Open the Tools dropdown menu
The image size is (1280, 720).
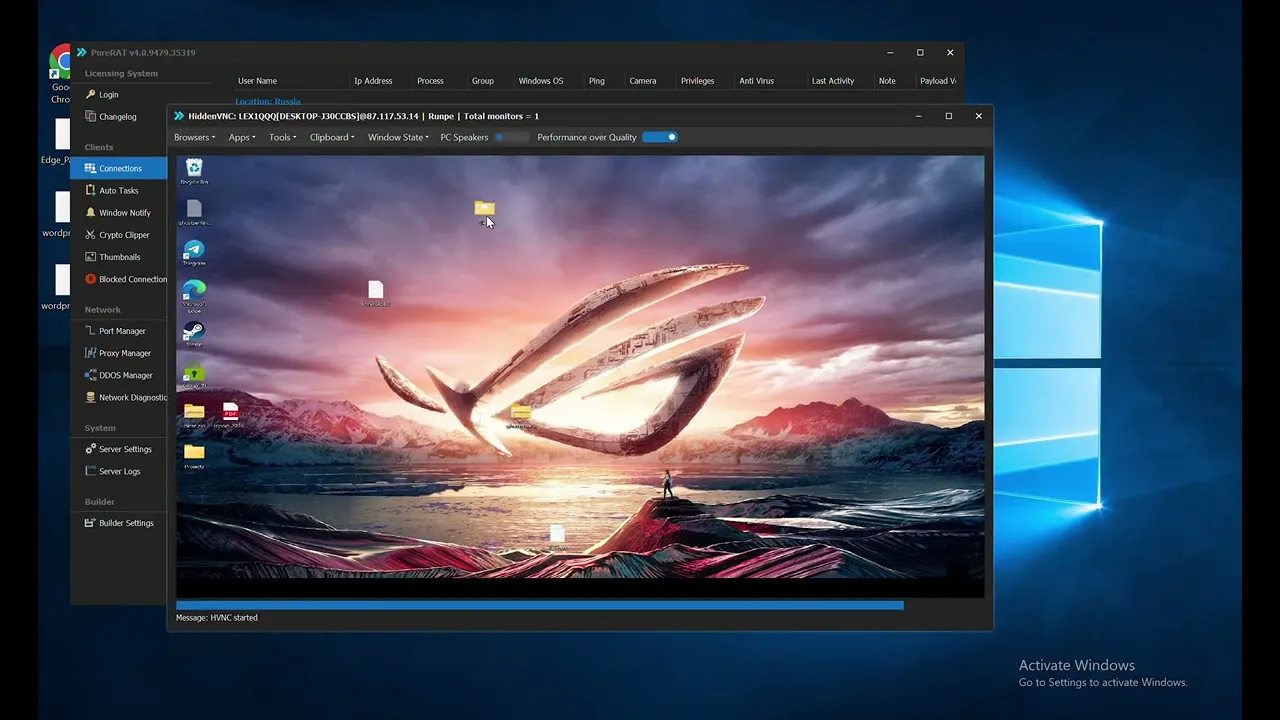282,137
